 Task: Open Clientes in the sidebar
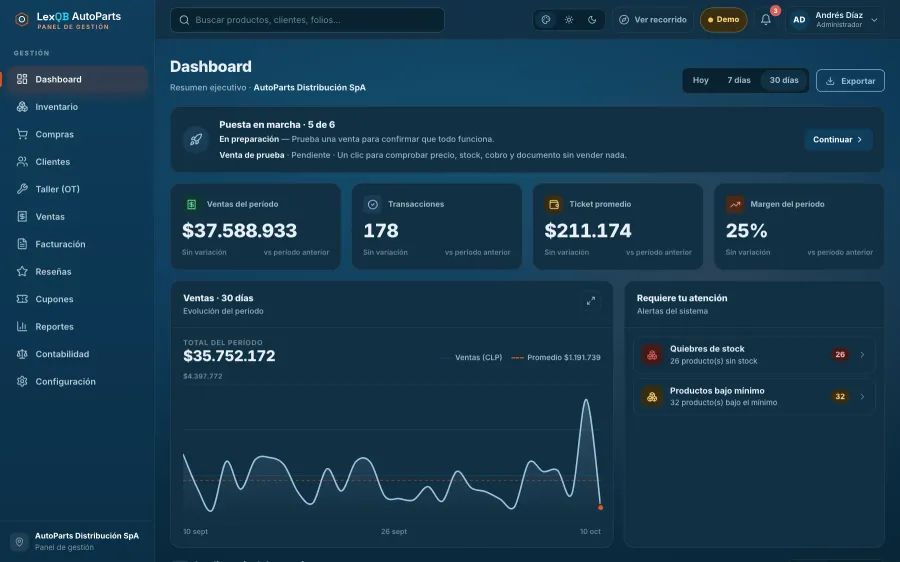click(77, 162)
